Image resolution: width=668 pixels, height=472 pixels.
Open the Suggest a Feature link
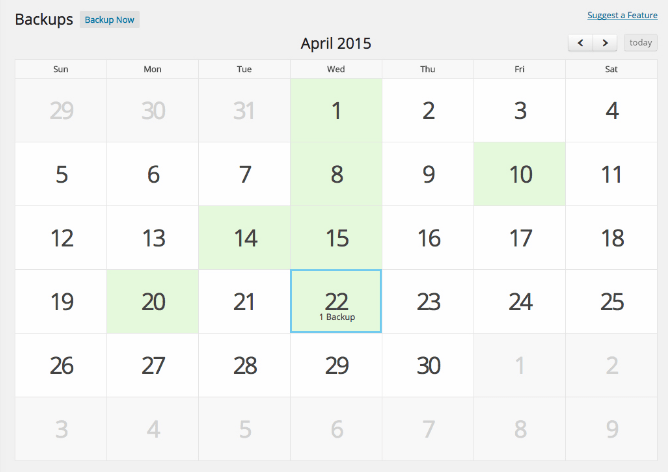[622, 16]
